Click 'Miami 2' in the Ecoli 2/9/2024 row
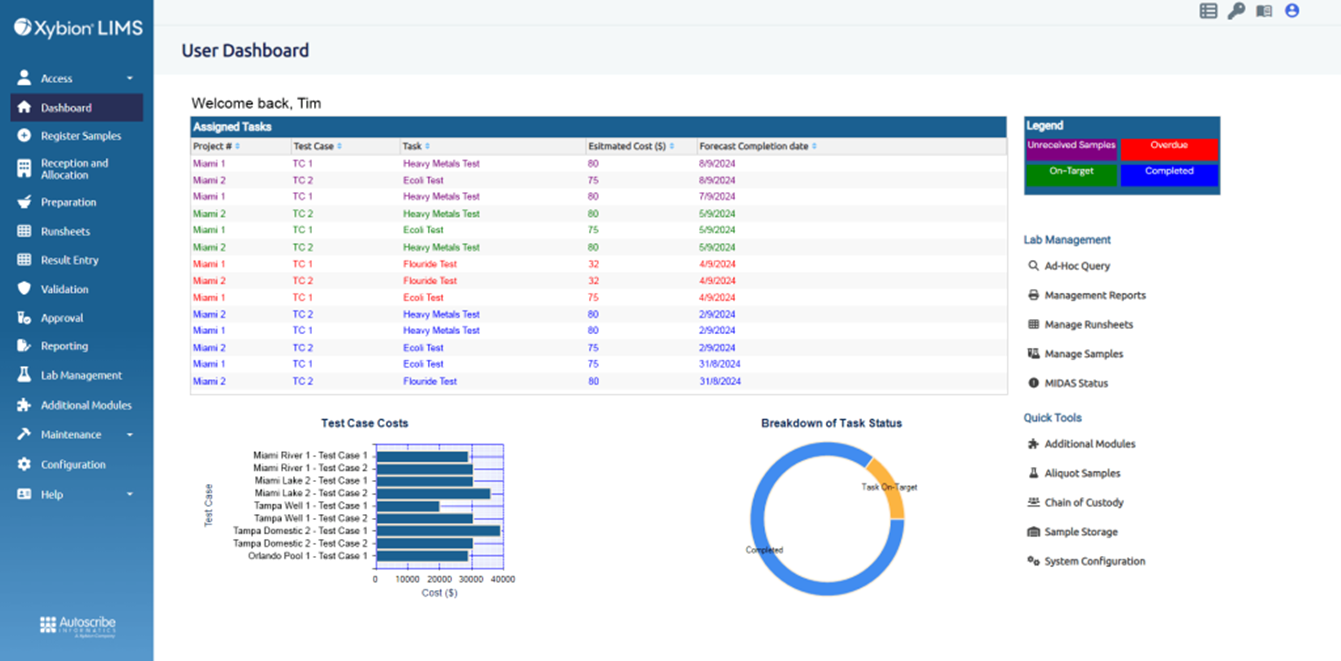Viewport: 1341px width, 661px height. point(209,348)
